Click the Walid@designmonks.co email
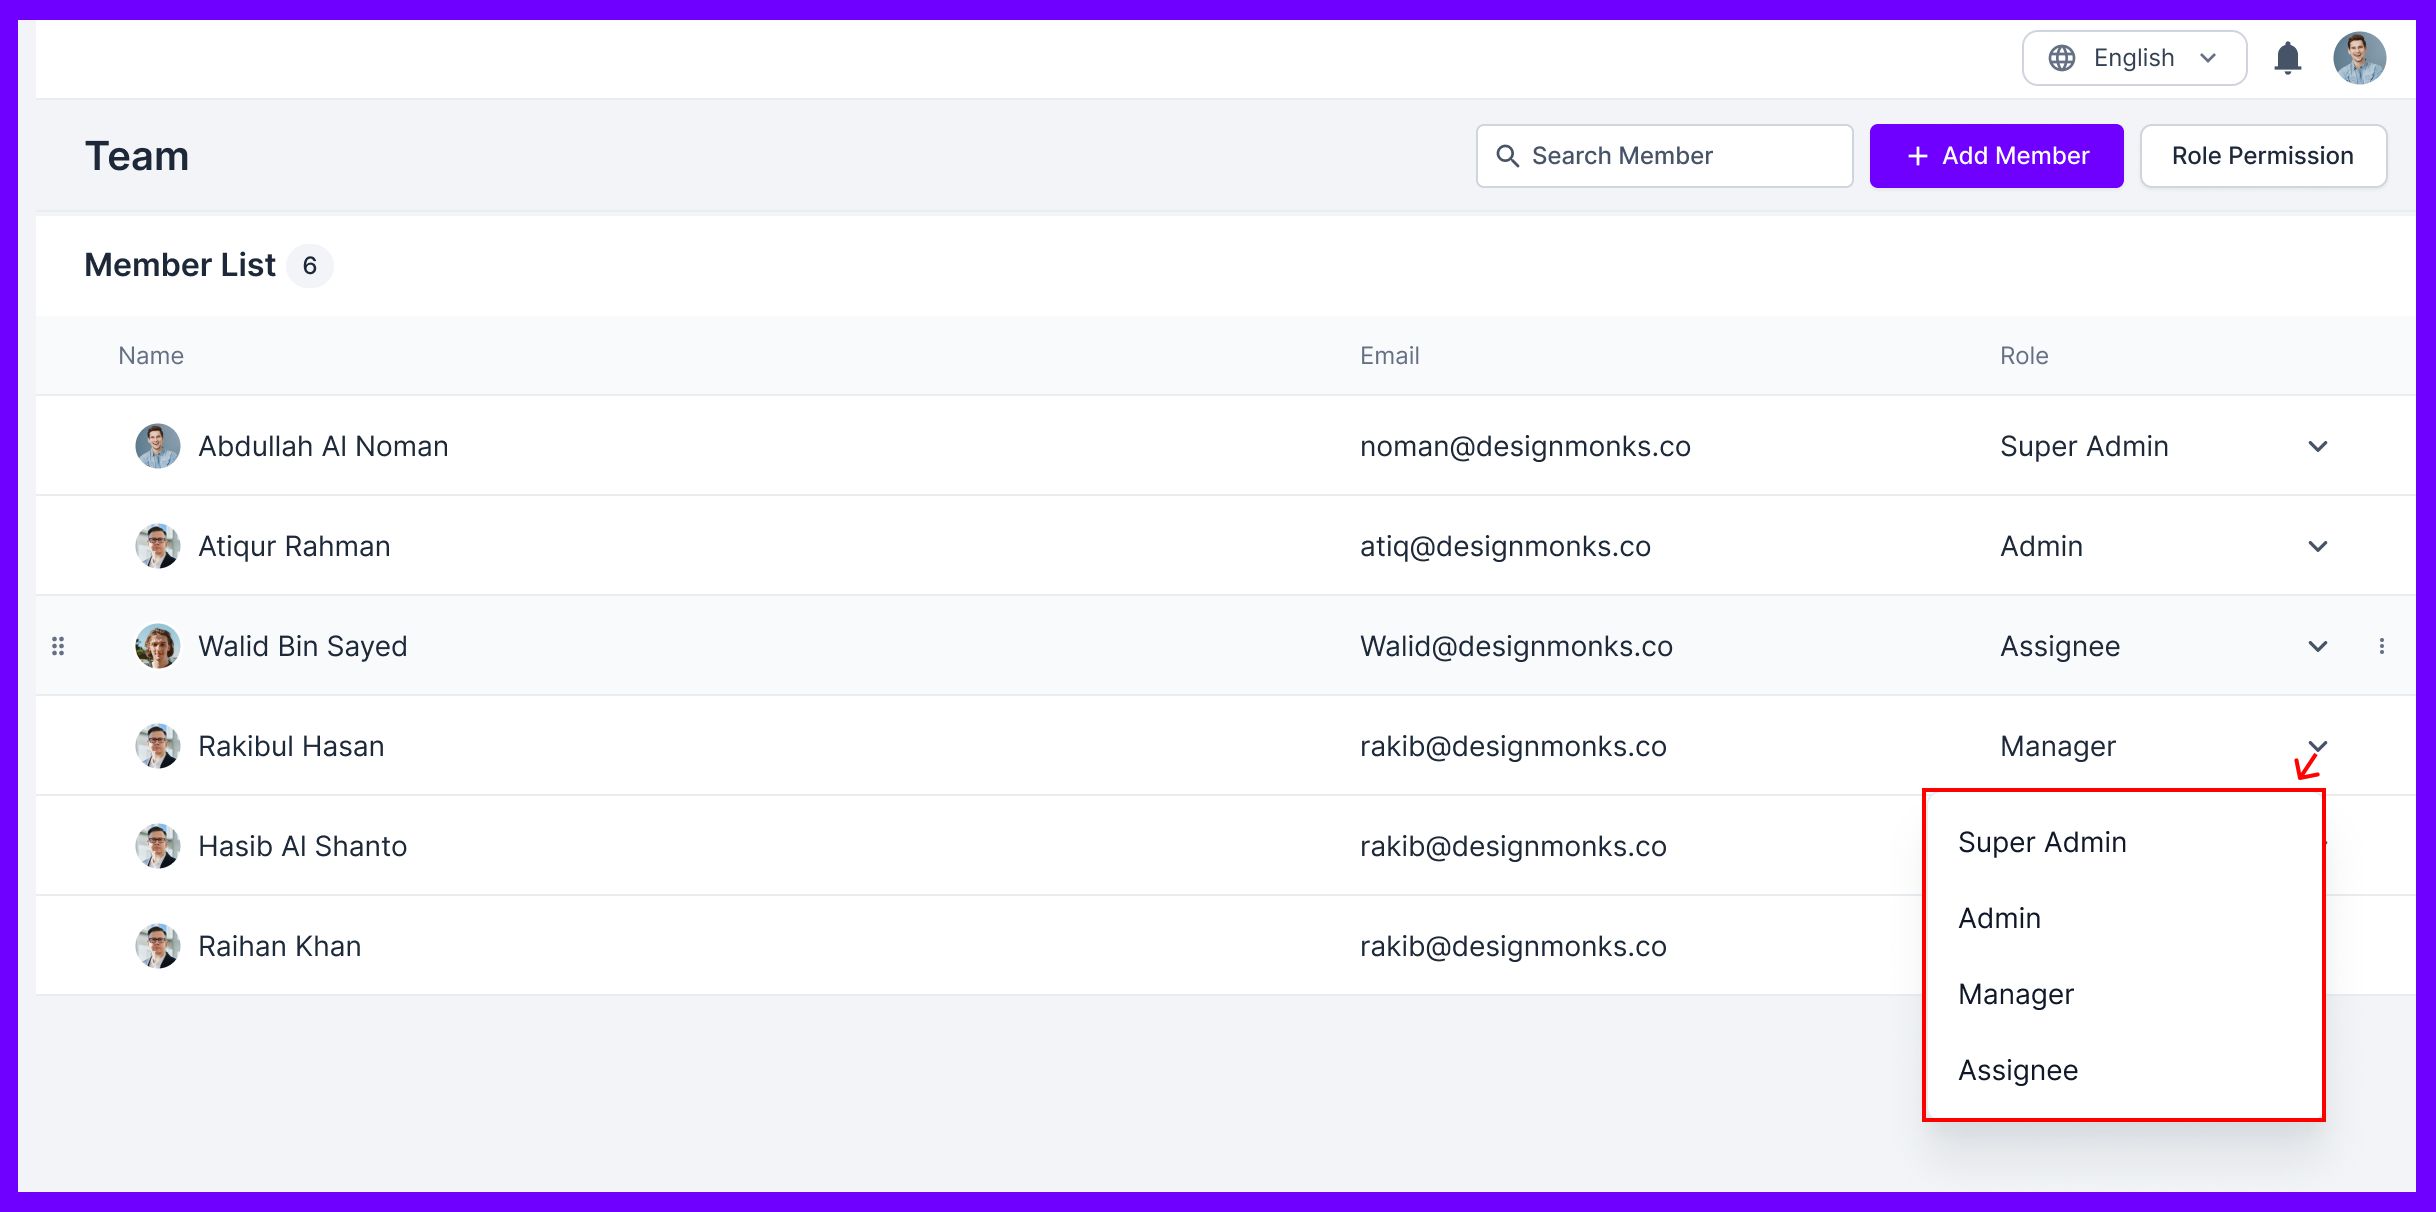 pos(1516,646)
